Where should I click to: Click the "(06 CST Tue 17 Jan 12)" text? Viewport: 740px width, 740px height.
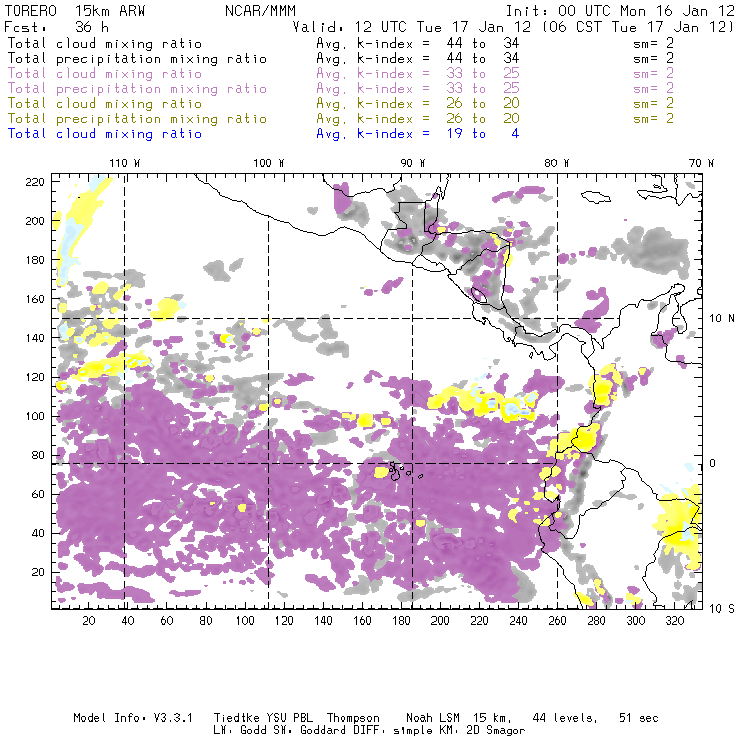pyautogui.click(x=638, y=27)
